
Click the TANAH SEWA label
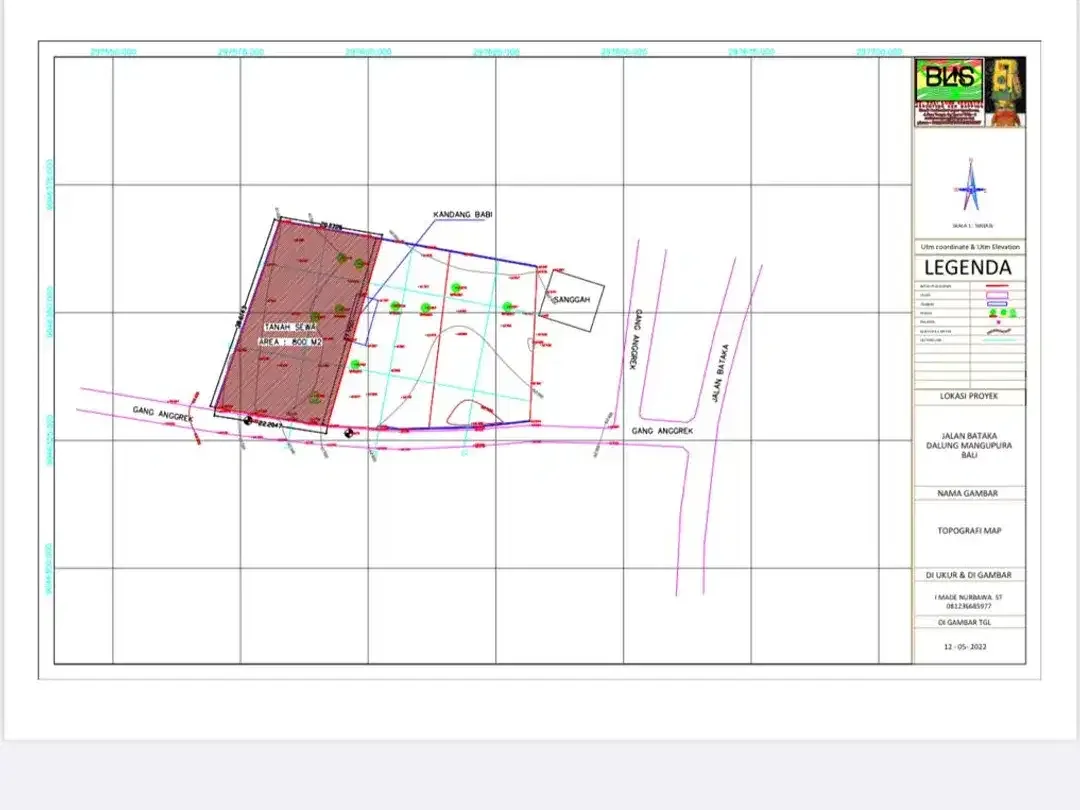click(x=290, y=327)
